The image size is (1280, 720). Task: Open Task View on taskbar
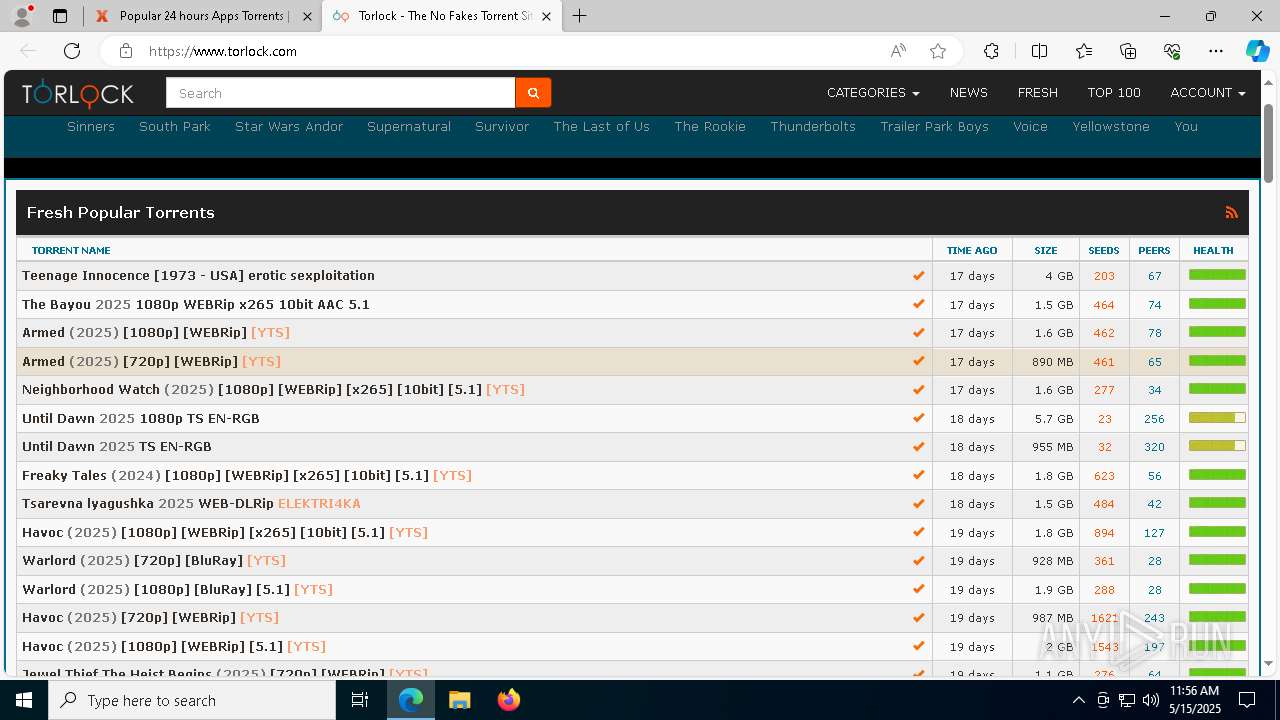(x=360, y=700)
